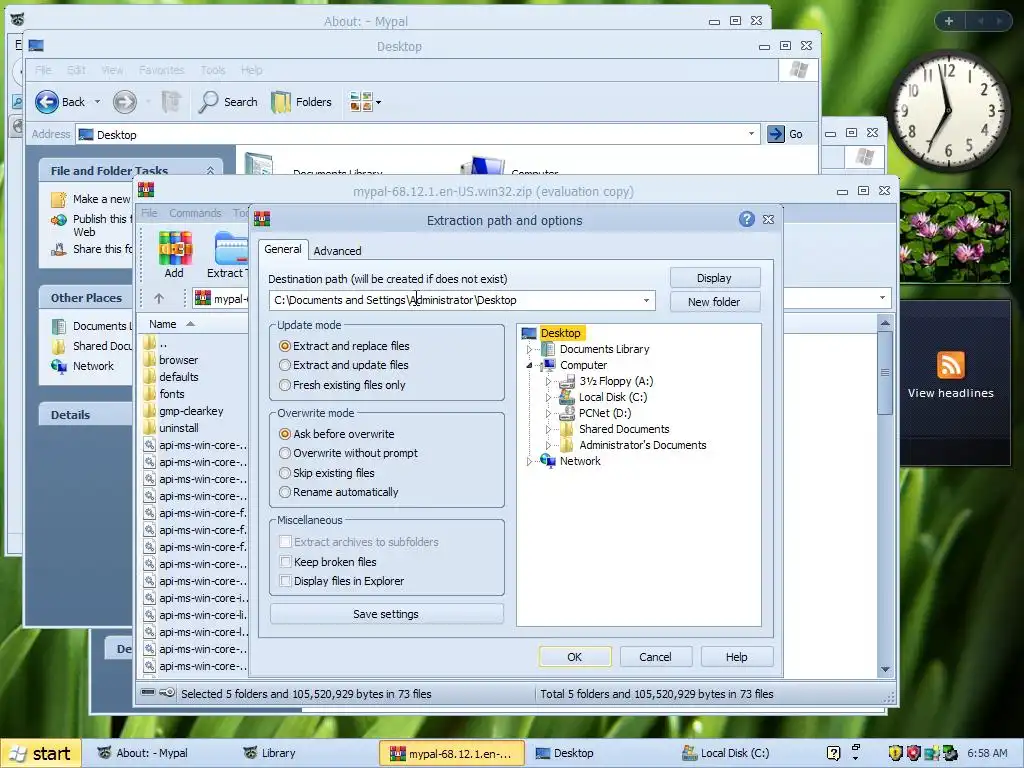Image resolution: width=1024 pixels, height=768 pixels.
Task: Click the Shared Documents icon in Other Places
Action: [59, 346]
